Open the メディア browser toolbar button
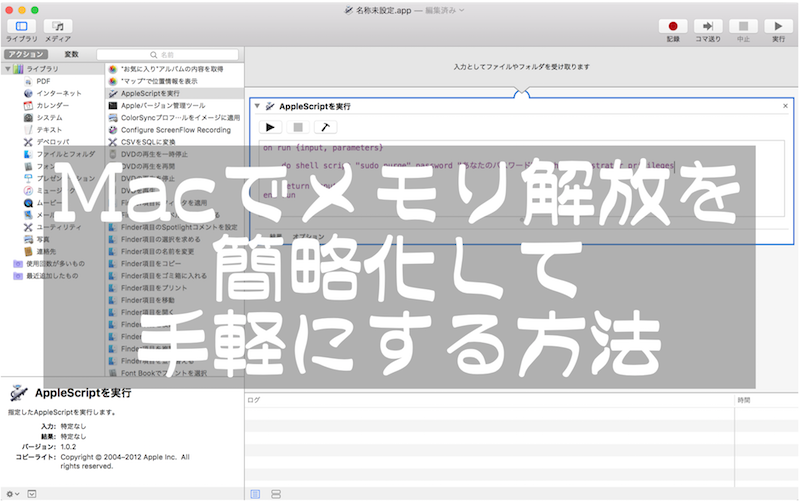 (x=58, y=26)
